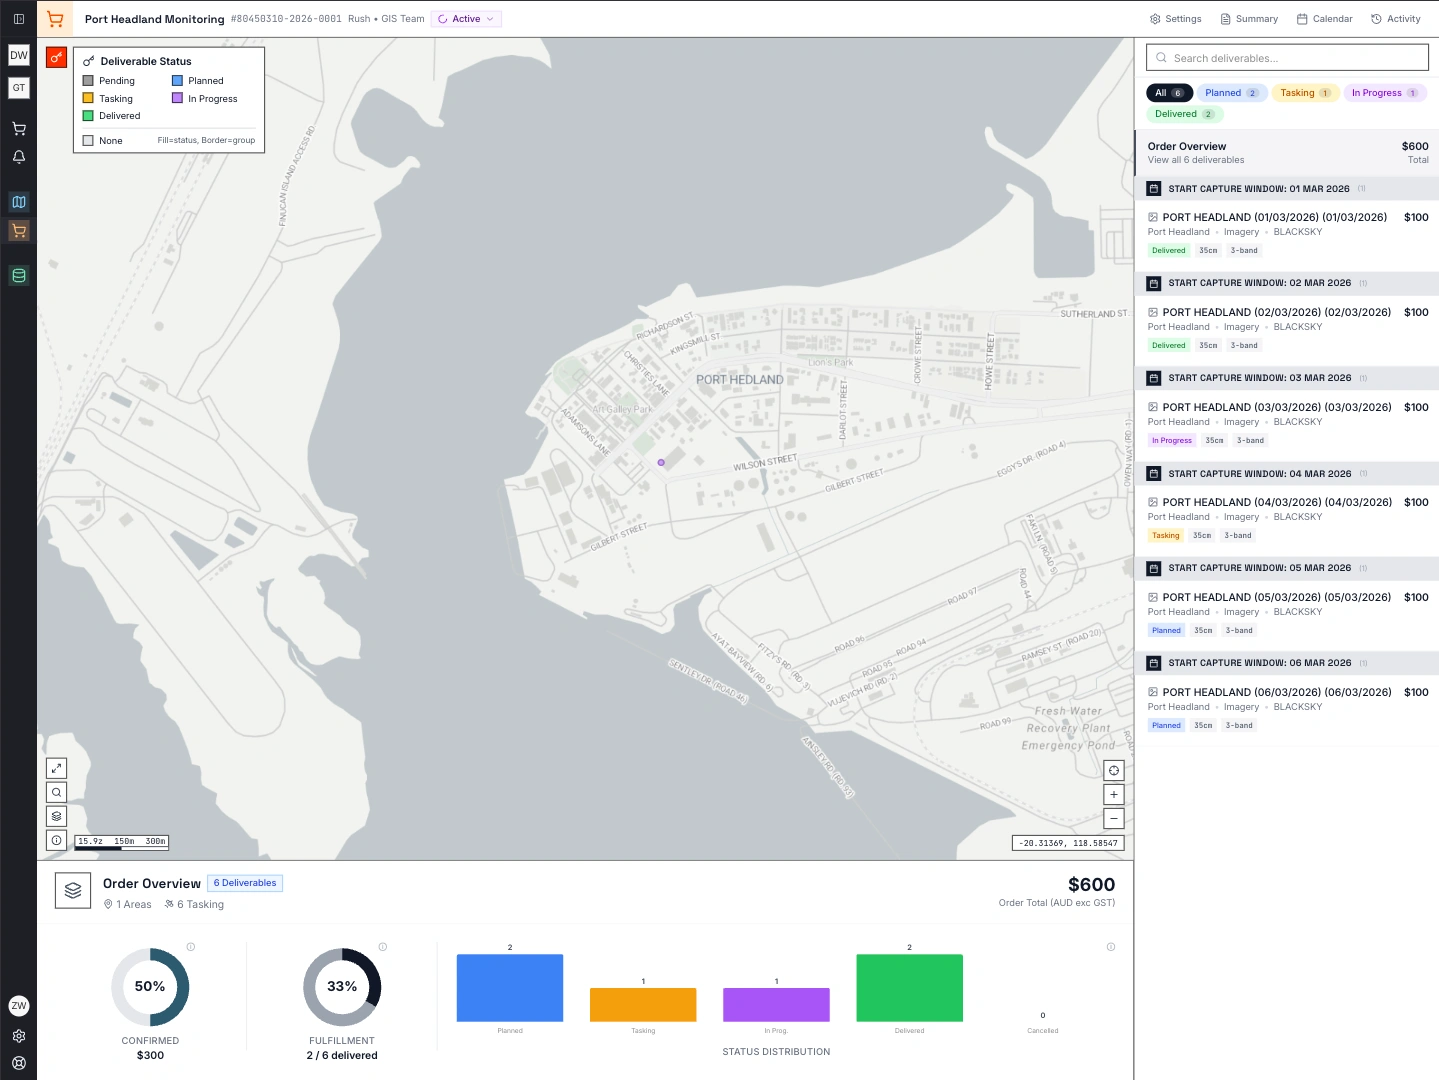Toggle the Delivered status legend checkbox
This screenshot has height=1080, width=1439.
point(89,116)
